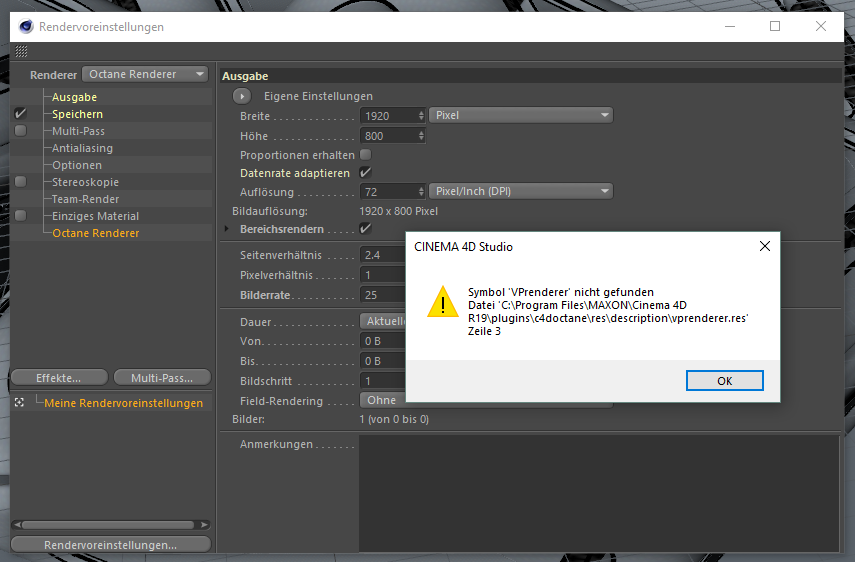This screenshot has height=562, width=855.
Task: Click the Rendervoreinstellungen... button at bottom
Action: [x=111, y=545]
